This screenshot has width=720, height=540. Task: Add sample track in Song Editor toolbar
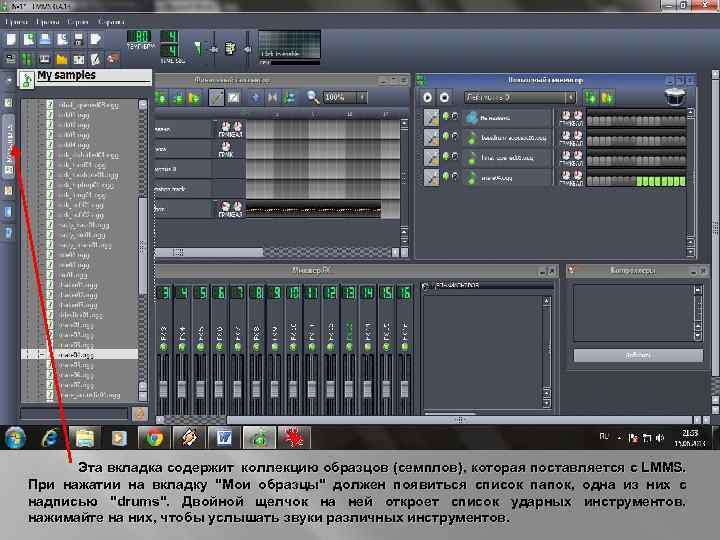tap(178, 97)
